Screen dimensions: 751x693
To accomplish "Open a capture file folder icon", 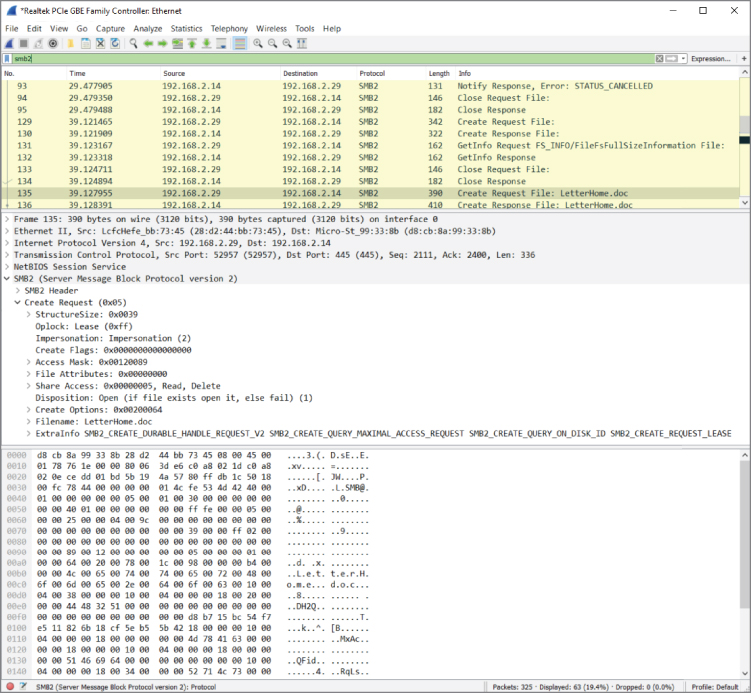I will pyautogui.click(x=71, y=44).
